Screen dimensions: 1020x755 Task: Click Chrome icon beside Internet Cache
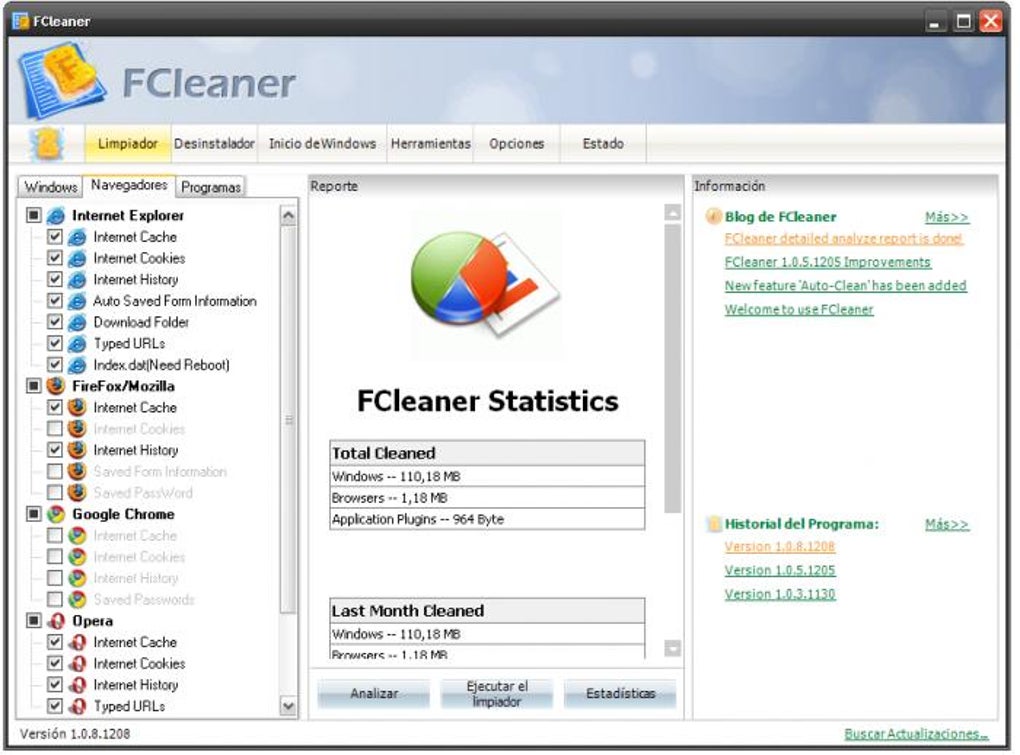click(77, 535)
